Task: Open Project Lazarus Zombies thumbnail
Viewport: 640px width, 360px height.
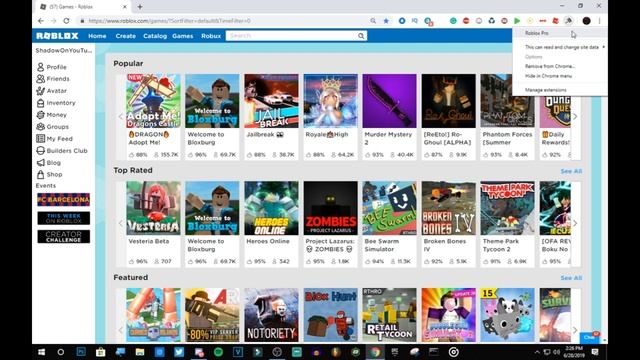Action: [x=331, y=208]
